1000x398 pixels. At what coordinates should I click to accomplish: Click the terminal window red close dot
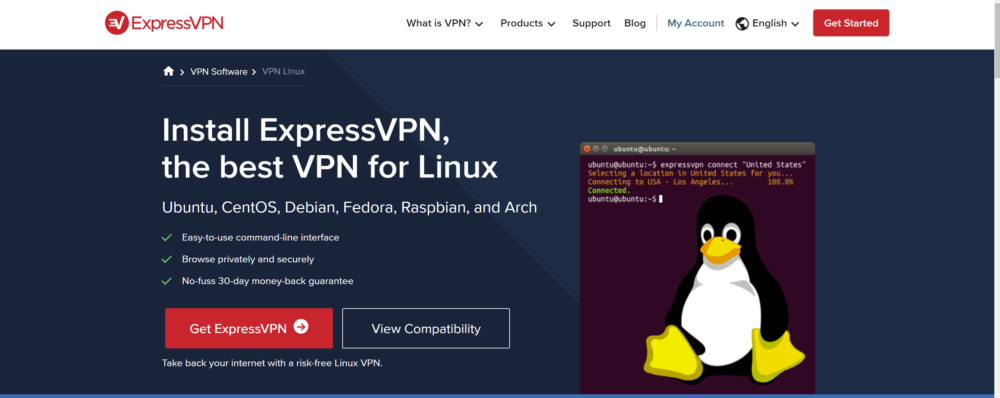[587, 149]
